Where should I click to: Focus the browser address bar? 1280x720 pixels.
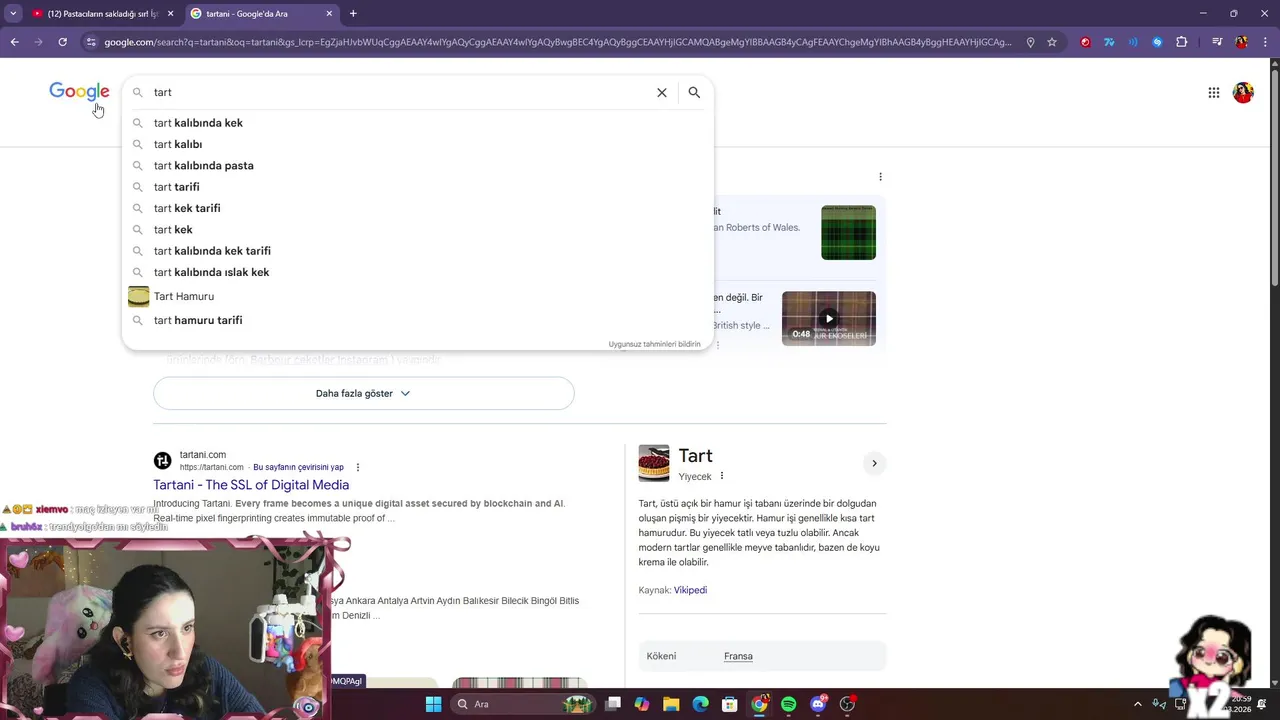coord(558,42)
